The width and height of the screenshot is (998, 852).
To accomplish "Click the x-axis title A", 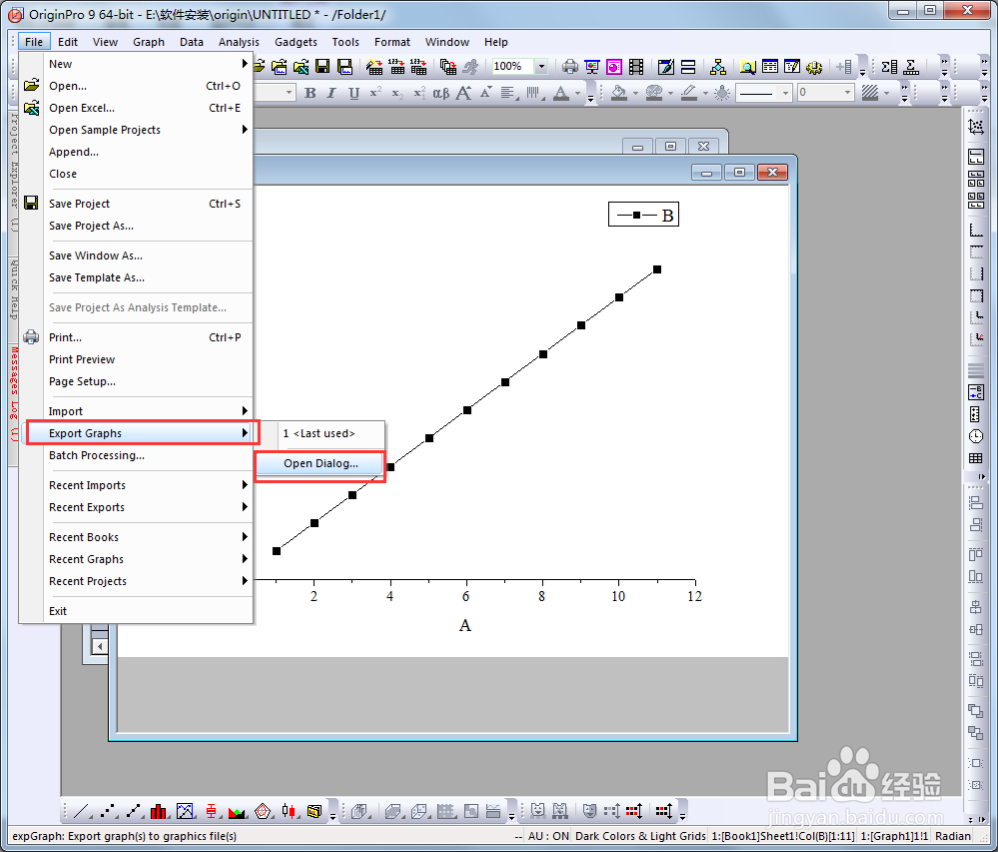I will pos(465,625).
